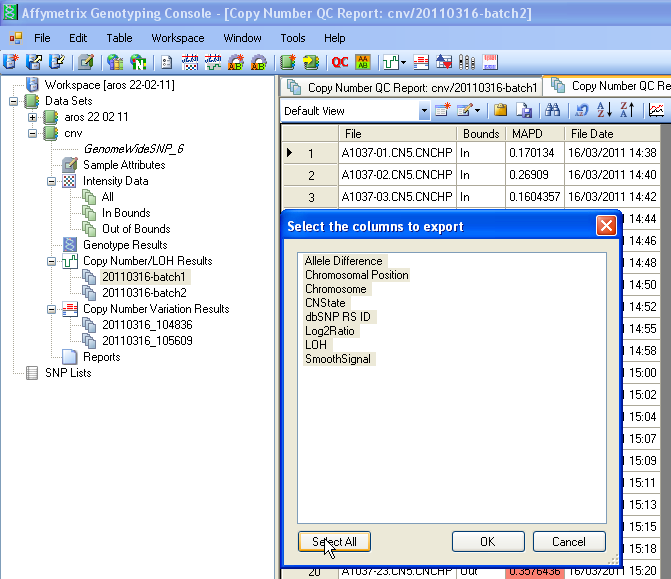Open the Table menu

tap(119, 38)
